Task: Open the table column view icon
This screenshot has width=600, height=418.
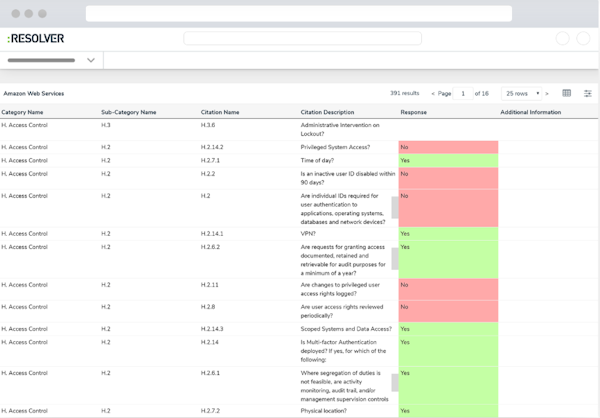Action: coord(566,93)
